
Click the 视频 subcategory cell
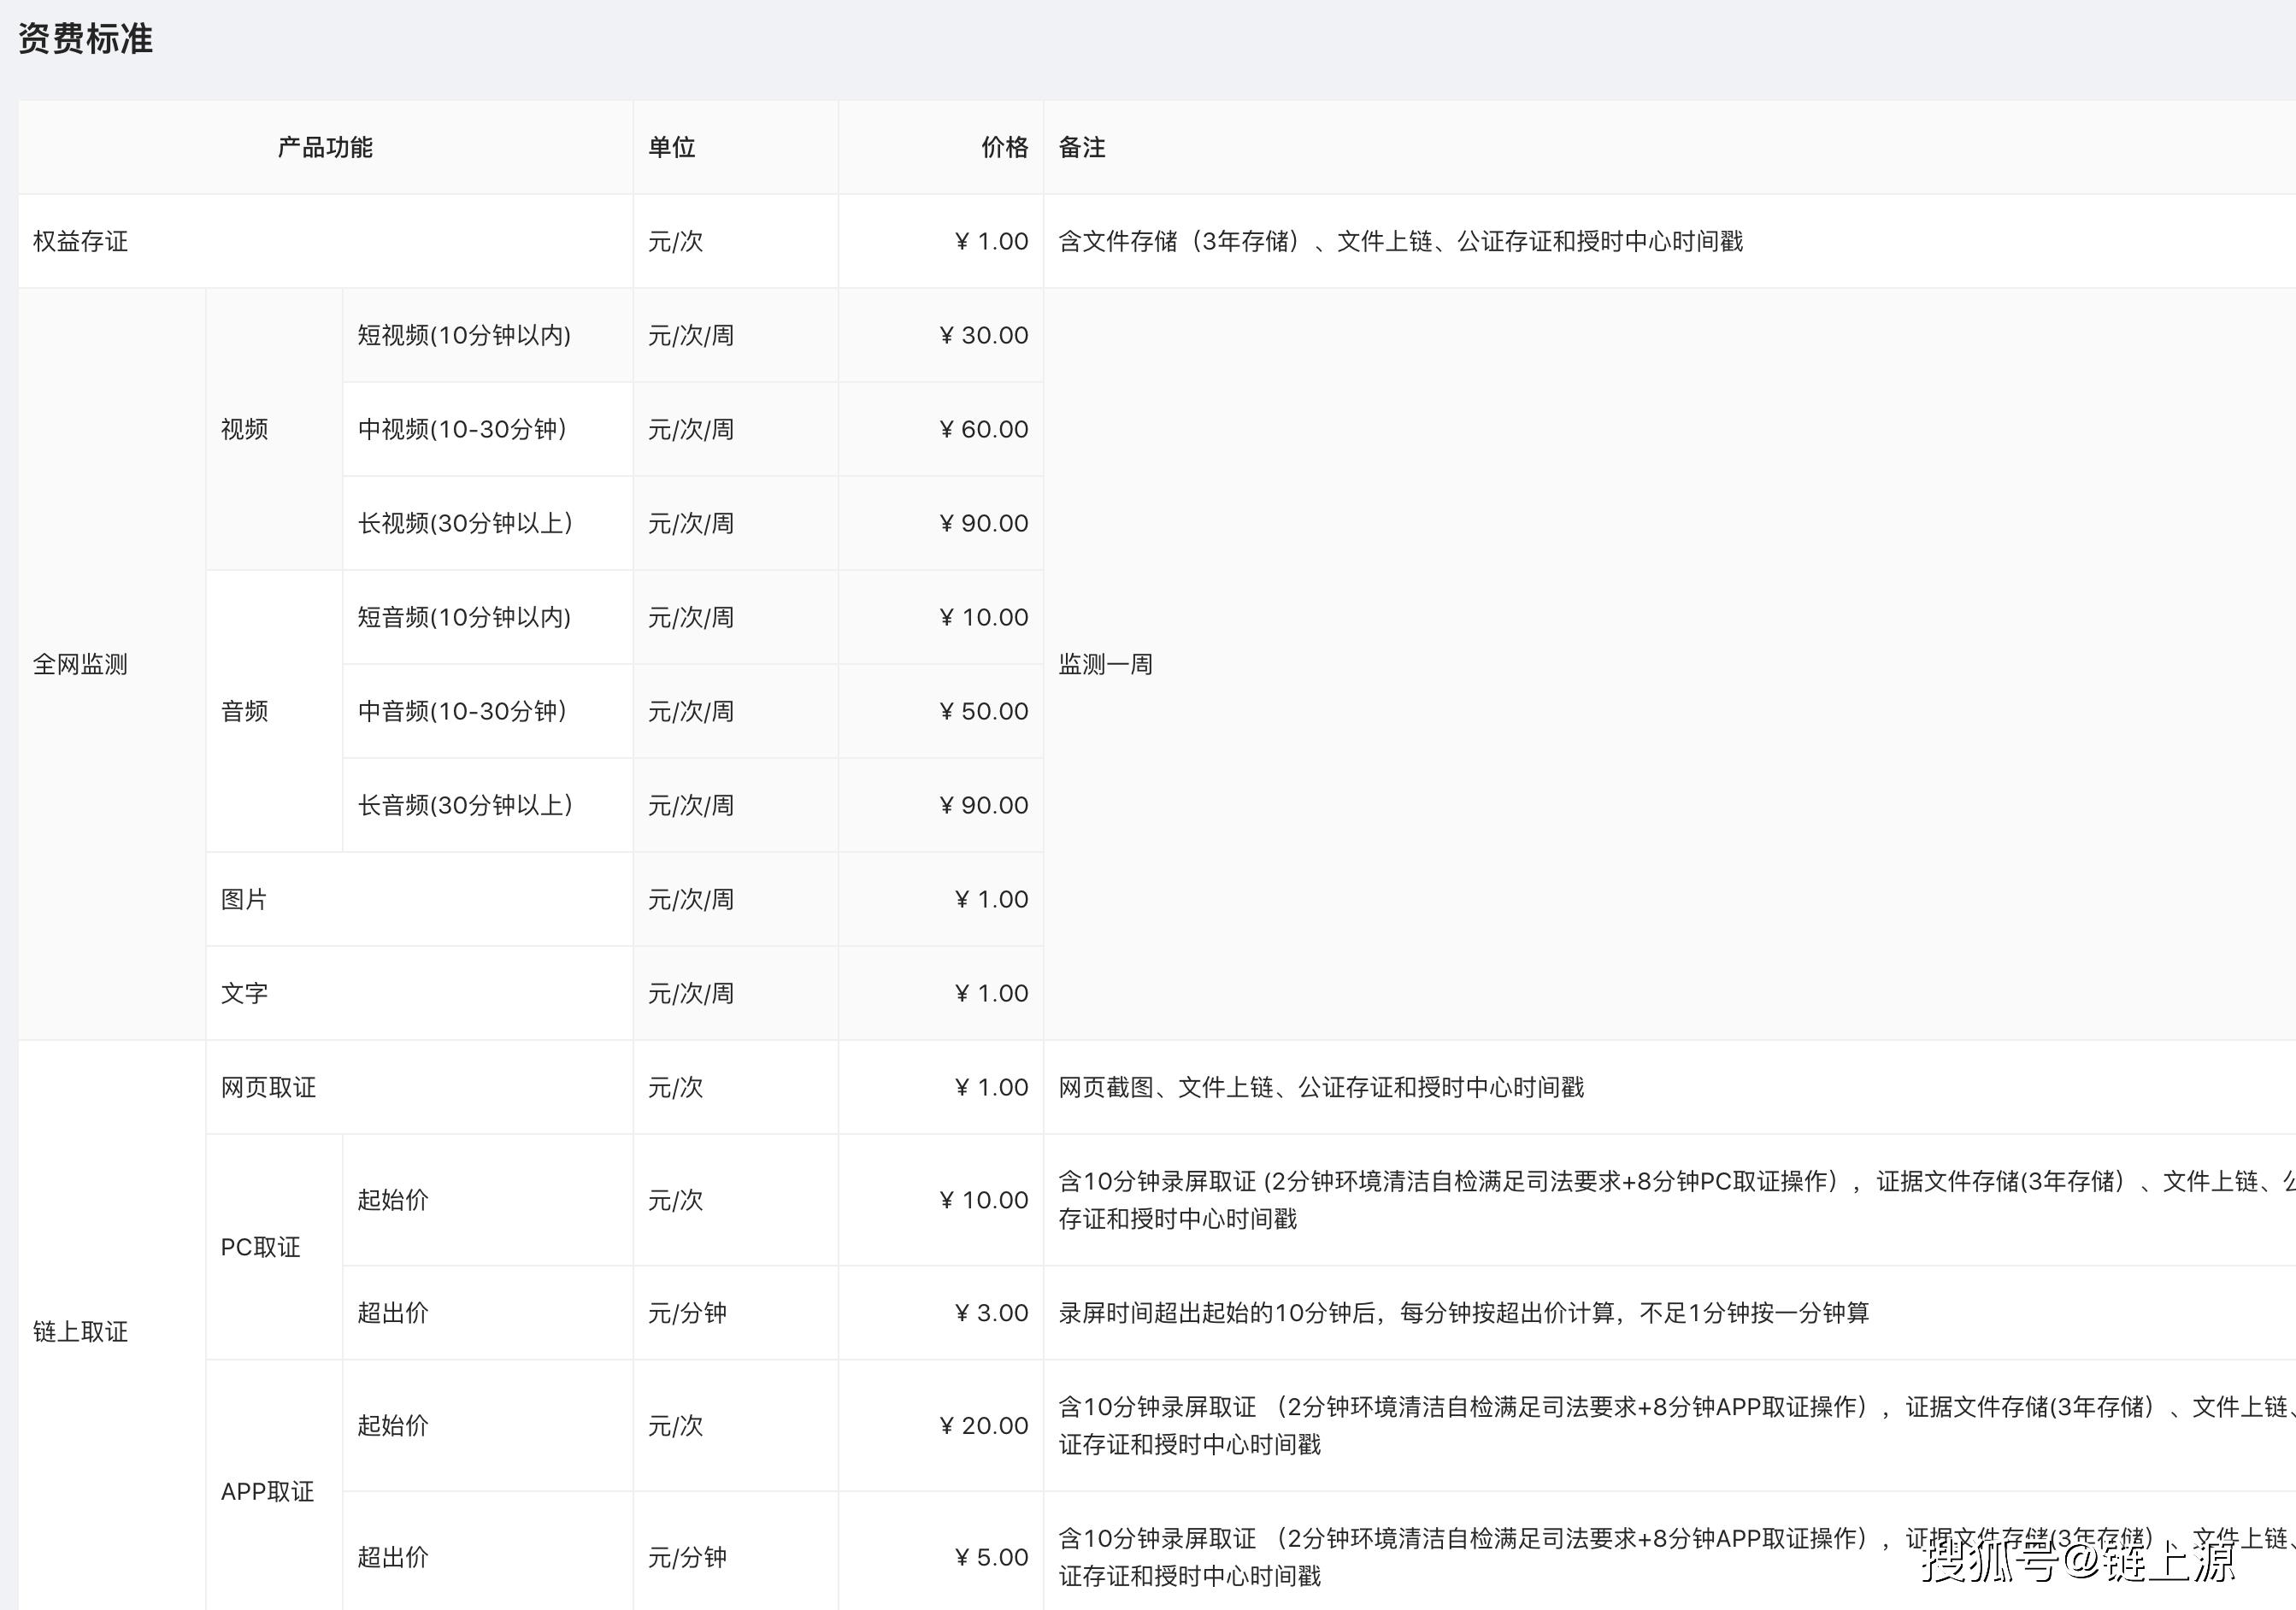[245, 429]
